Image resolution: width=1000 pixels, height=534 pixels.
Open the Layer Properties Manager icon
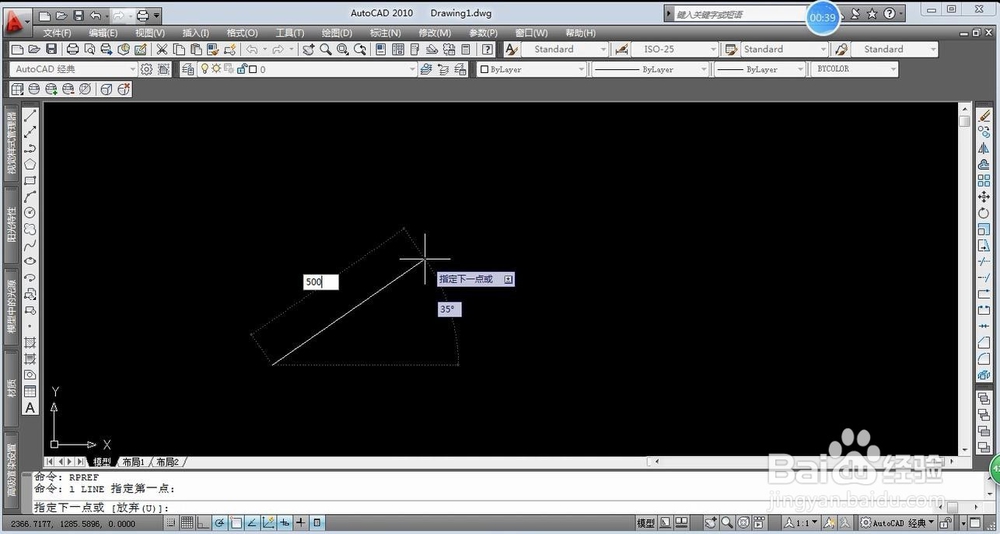pos(188,70)
